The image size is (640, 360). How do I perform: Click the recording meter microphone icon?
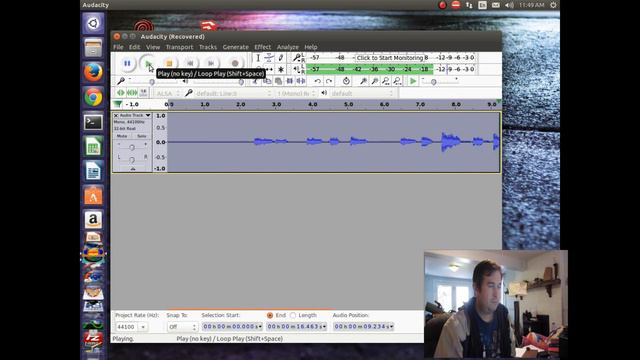(x=297, y=58)
